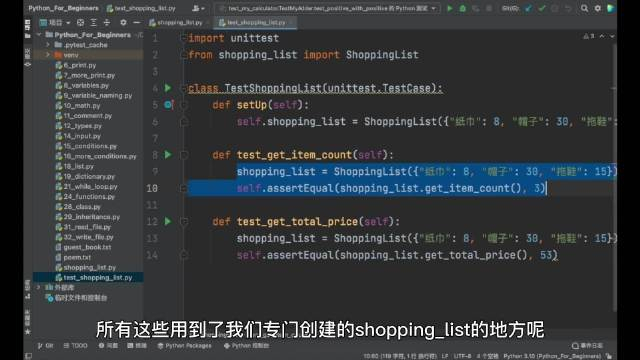
Task: Open the event log in status bar
Action: (587, 345)
